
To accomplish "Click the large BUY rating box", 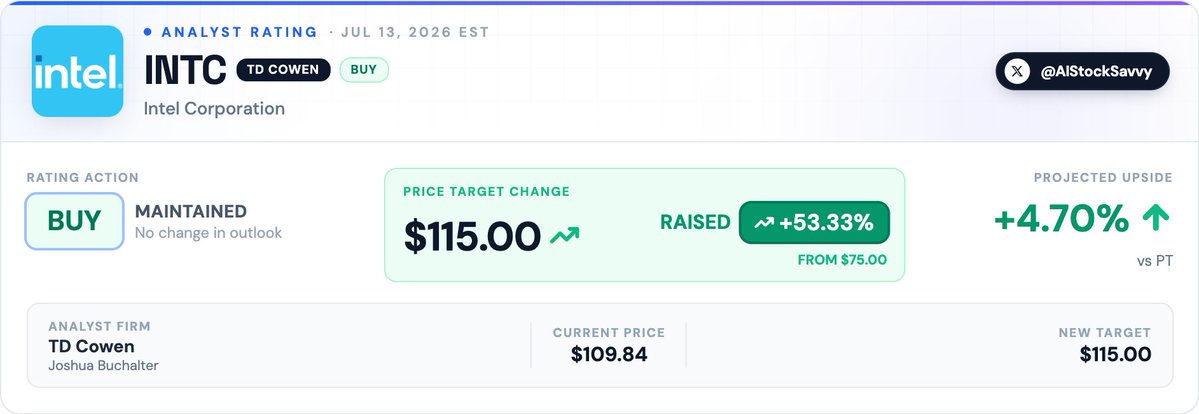I will [x=74, y=221].
